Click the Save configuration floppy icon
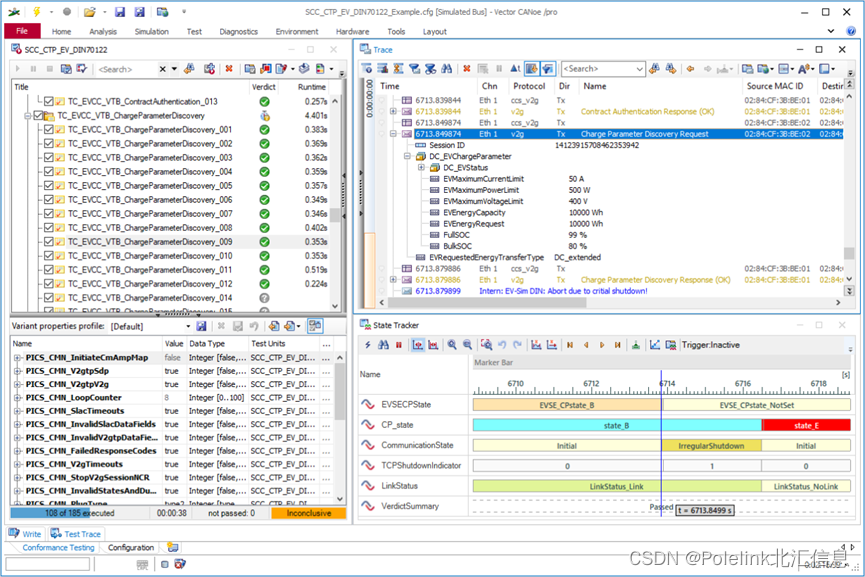Screen dimensions: 865x577 [x=119, y=12]
